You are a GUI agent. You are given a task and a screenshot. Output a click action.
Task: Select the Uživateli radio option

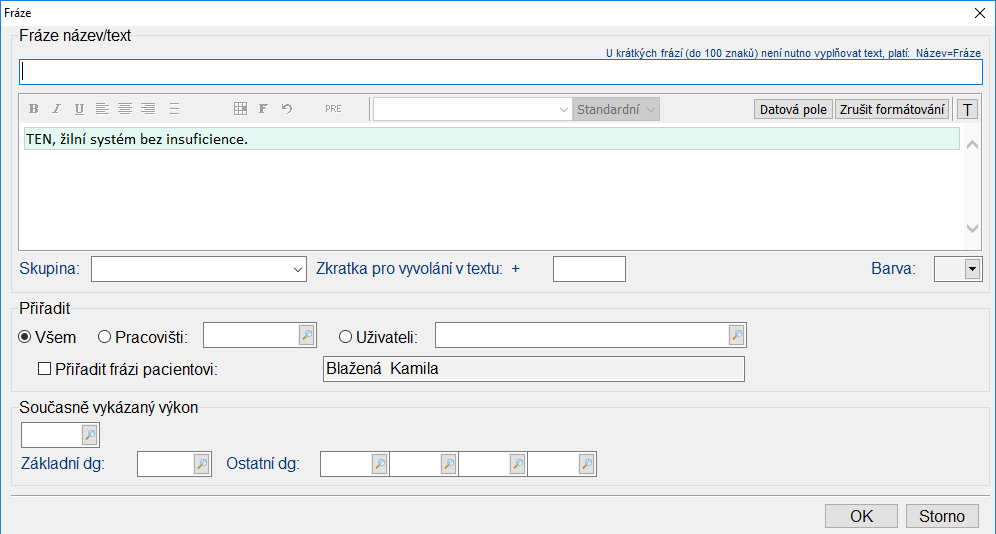[x=346, y=337]
